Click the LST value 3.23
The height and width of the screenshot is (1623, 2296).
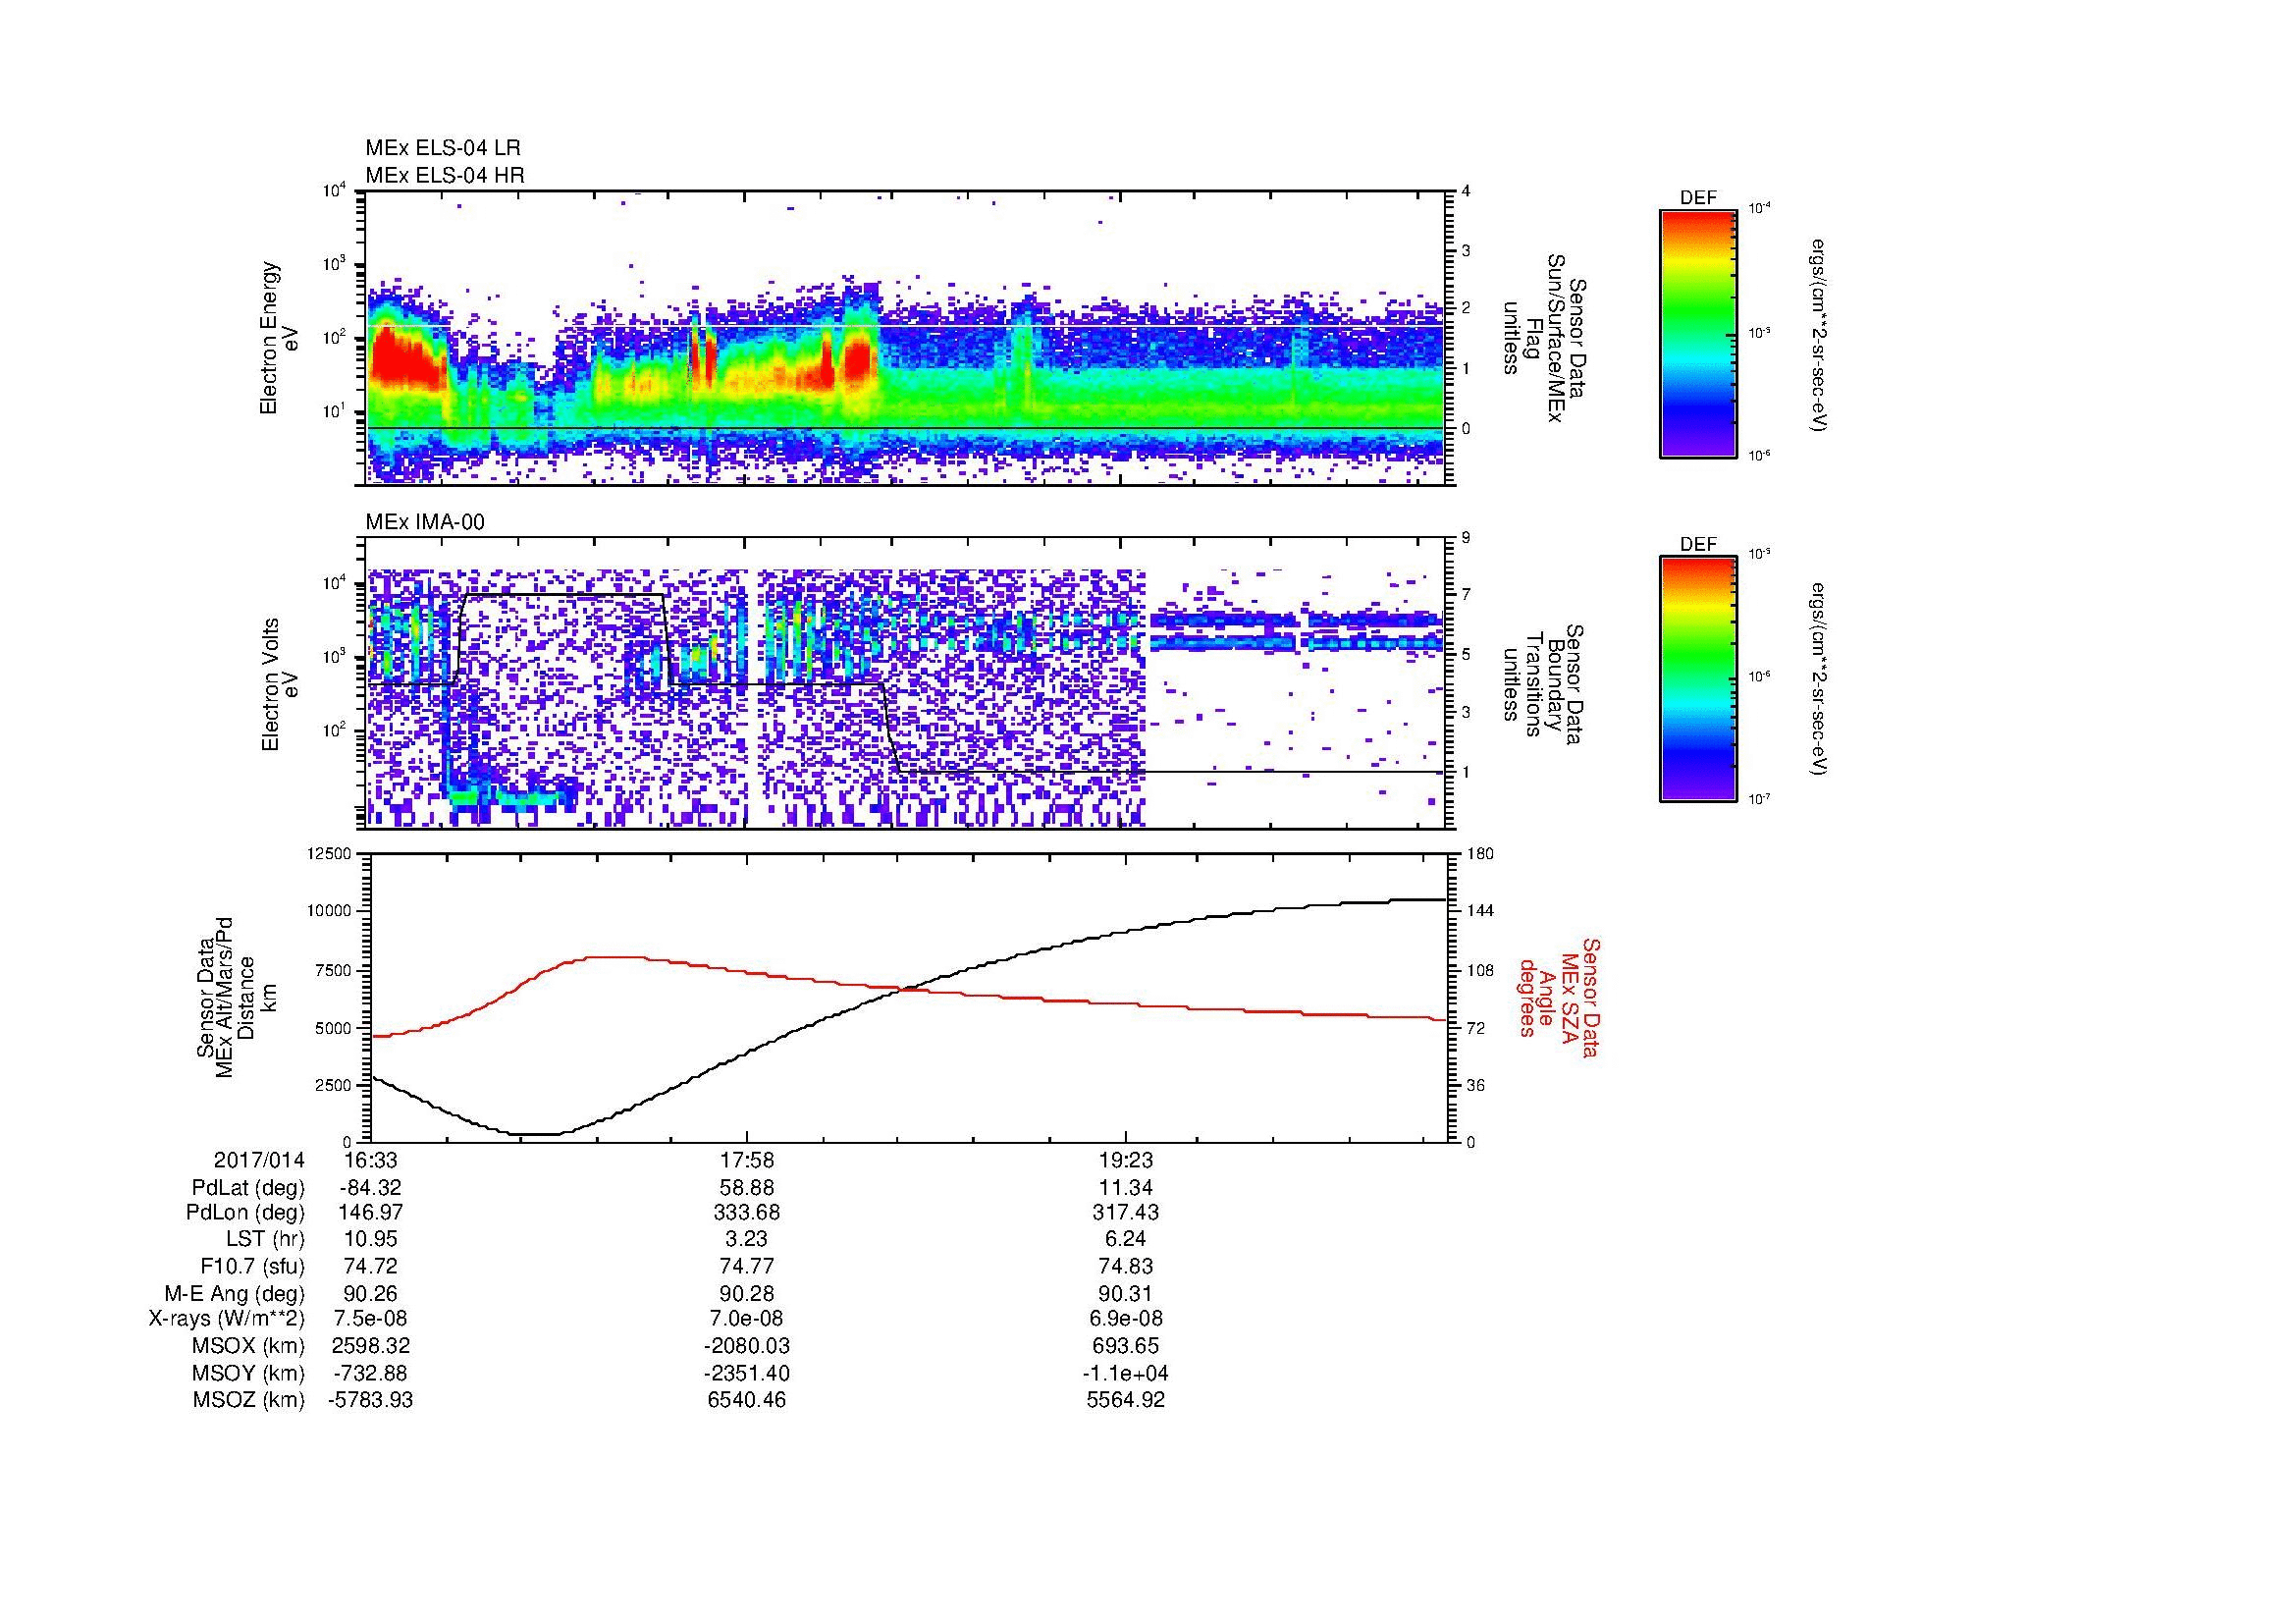(x=747, y=1239)
